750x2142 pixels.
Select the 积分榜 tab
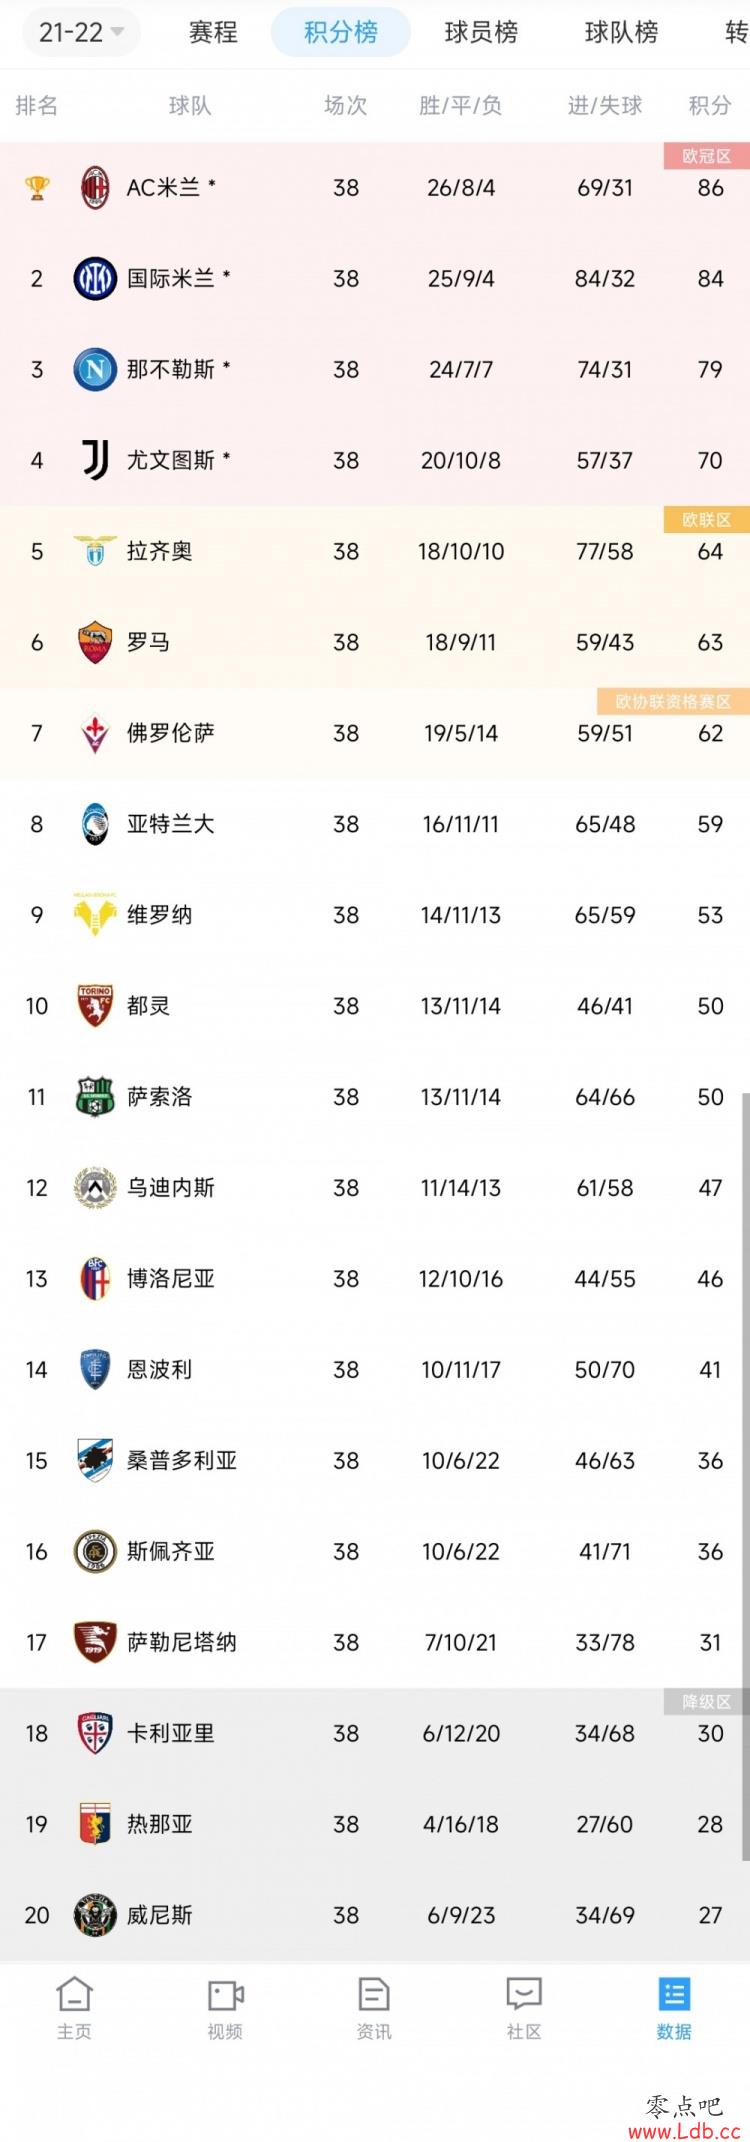click(x=341, y=32)
